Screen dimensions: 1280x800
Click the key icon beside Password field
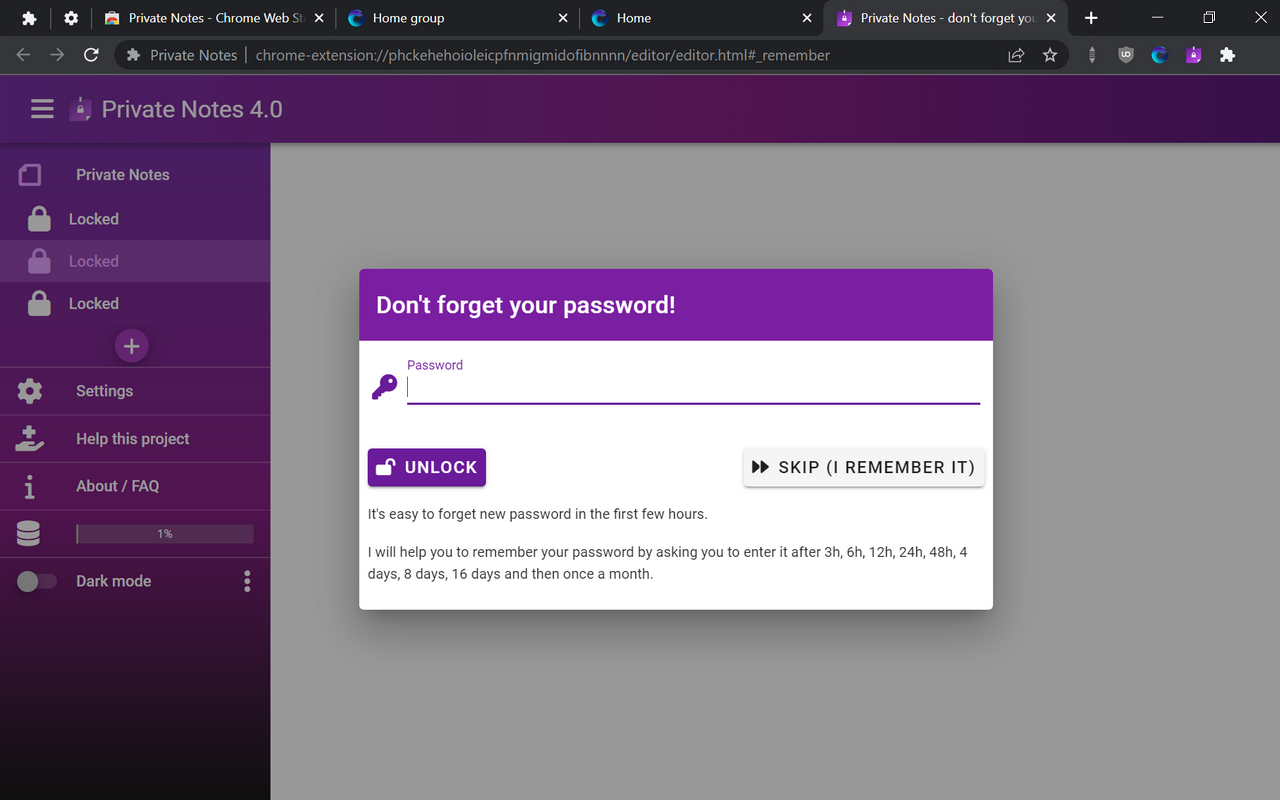[384, 387]
